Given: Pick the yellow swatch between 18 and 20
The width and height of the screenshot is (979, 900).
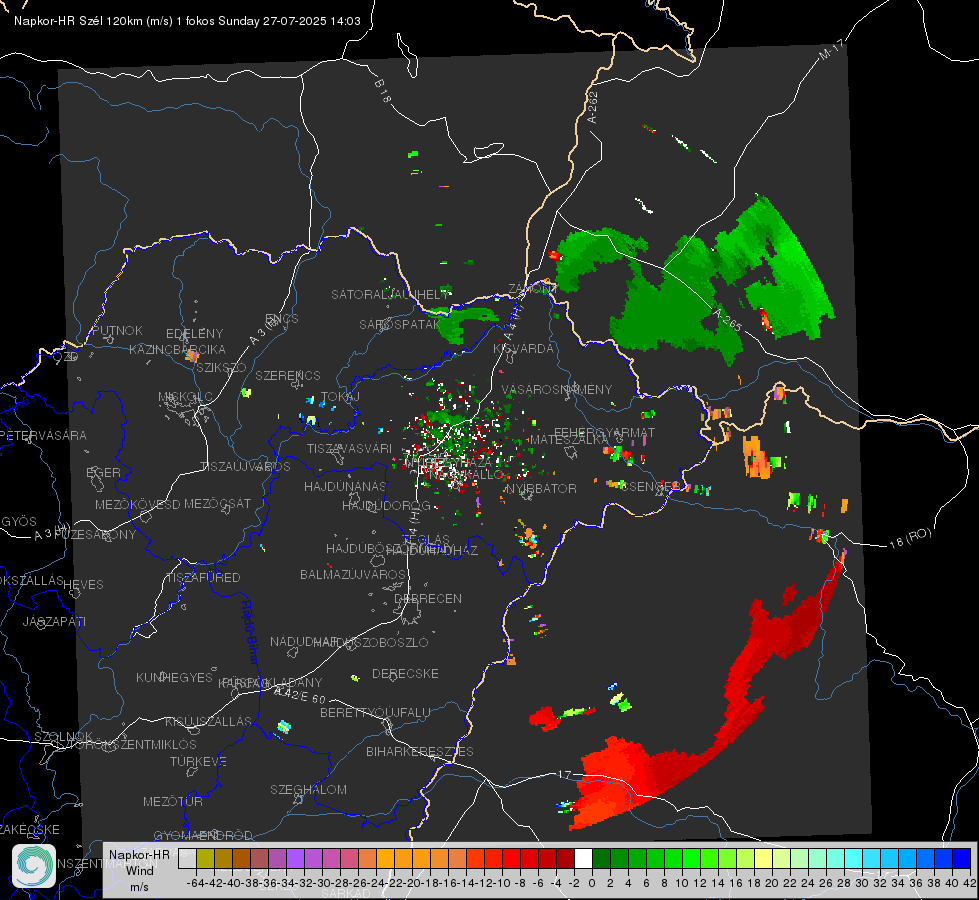Looking at the screenshot, I should point(763,858).
